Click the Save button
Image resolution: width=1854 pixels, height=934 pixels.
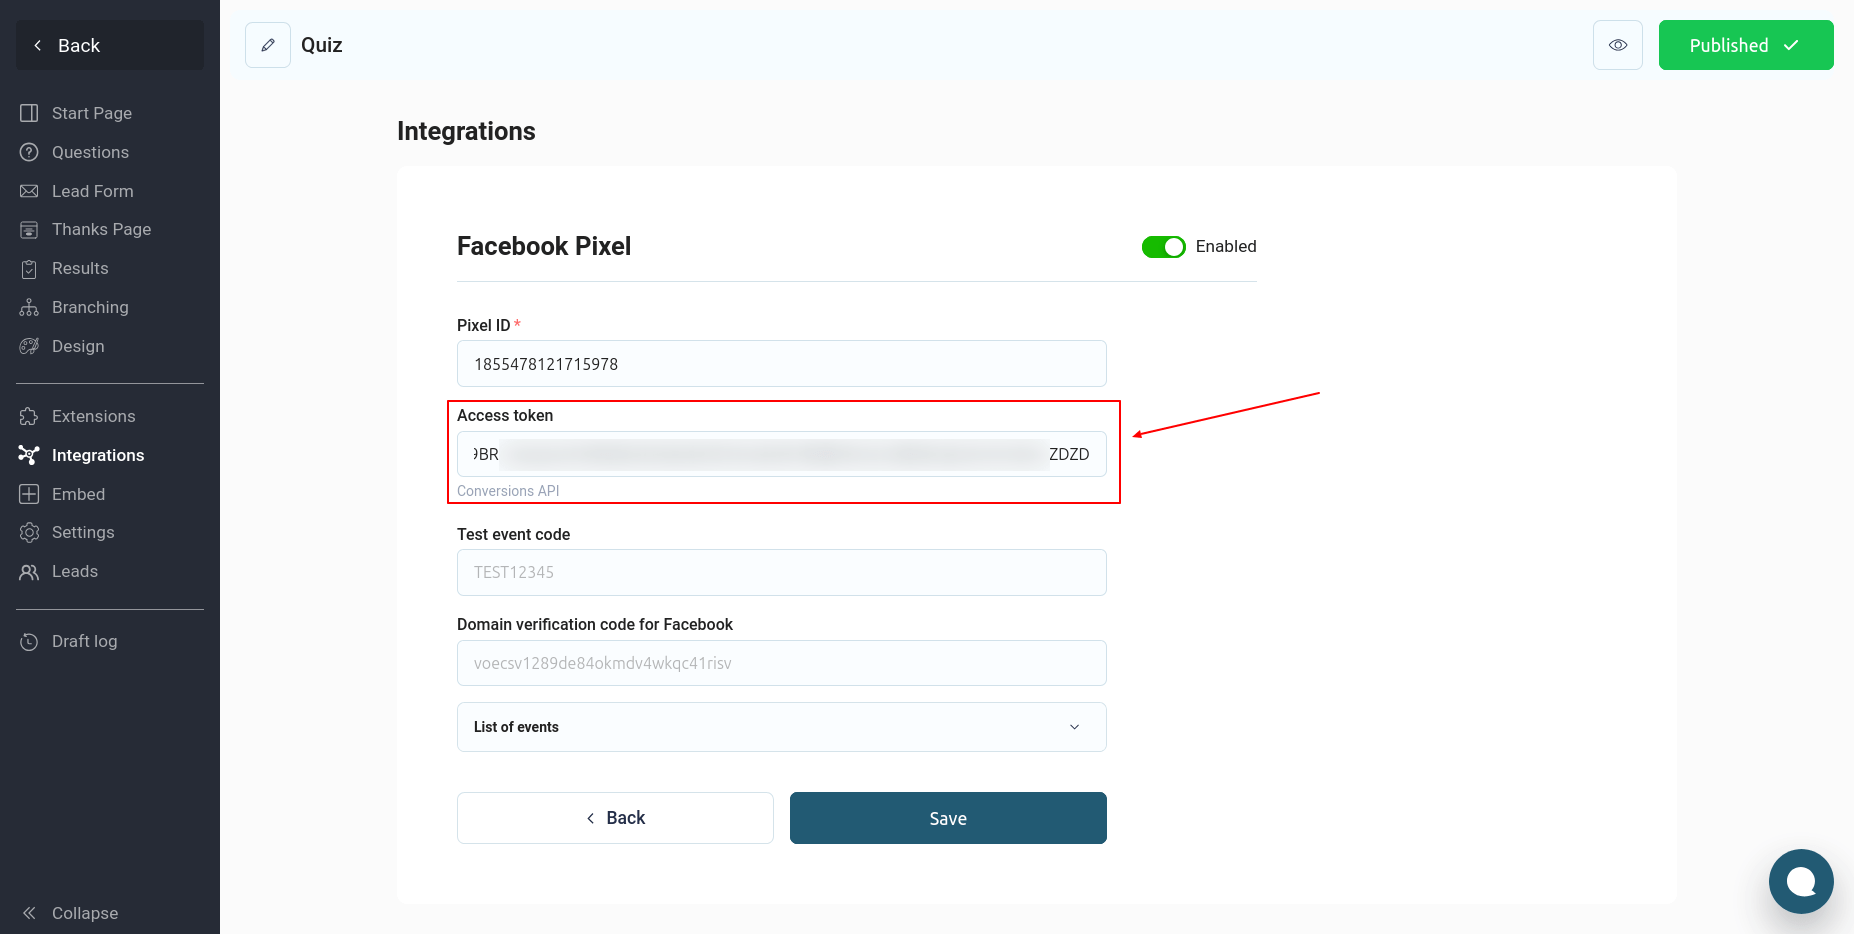point(948,818)
